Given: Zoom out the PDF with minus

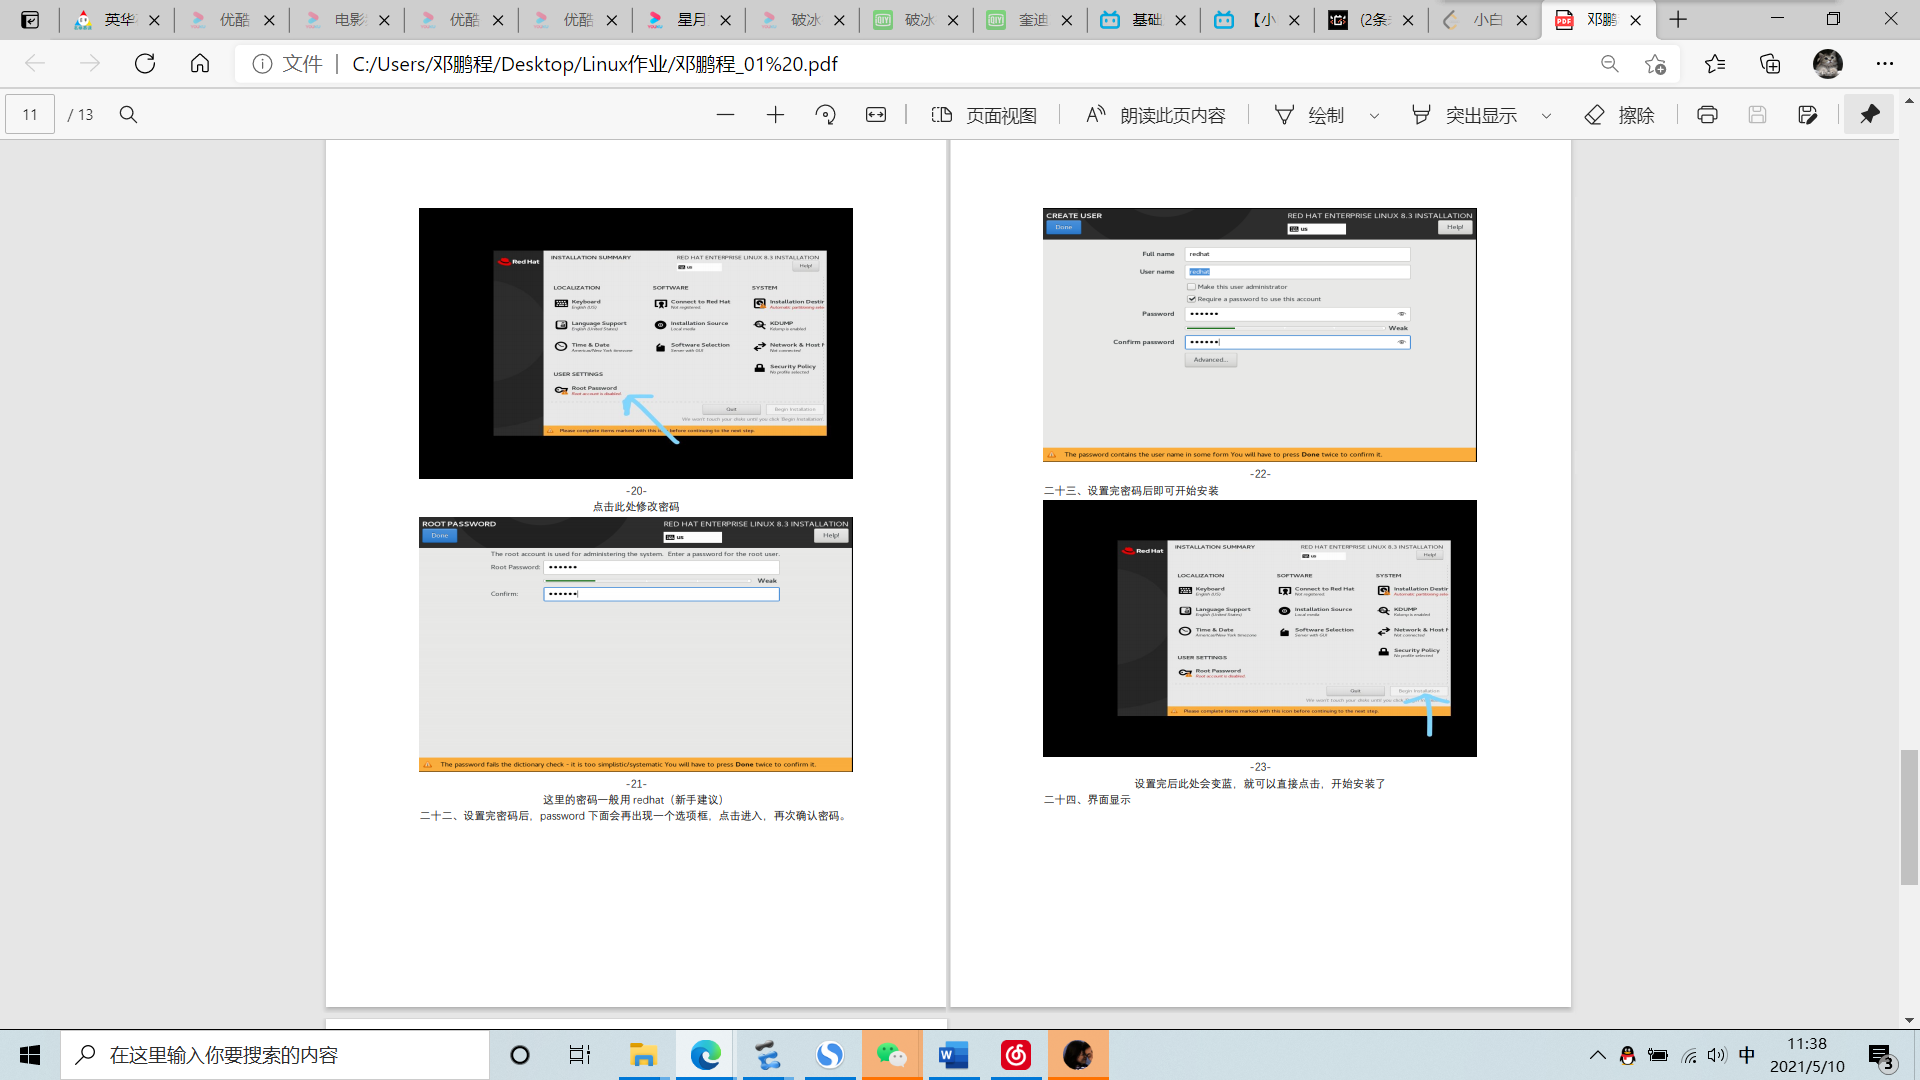Looking at the screenshot, I should tap(725, 115).
